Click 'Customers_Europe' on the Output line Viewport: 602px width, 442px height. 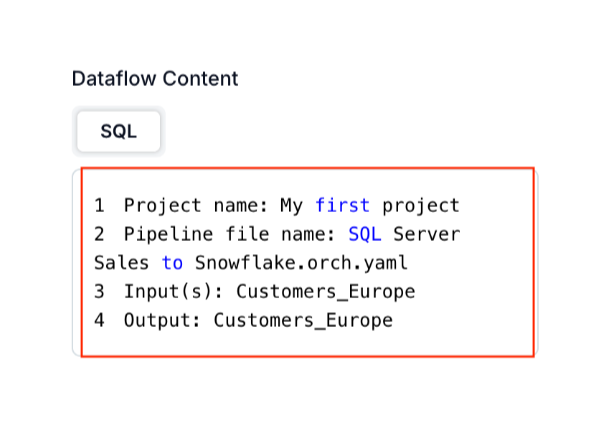303,321
